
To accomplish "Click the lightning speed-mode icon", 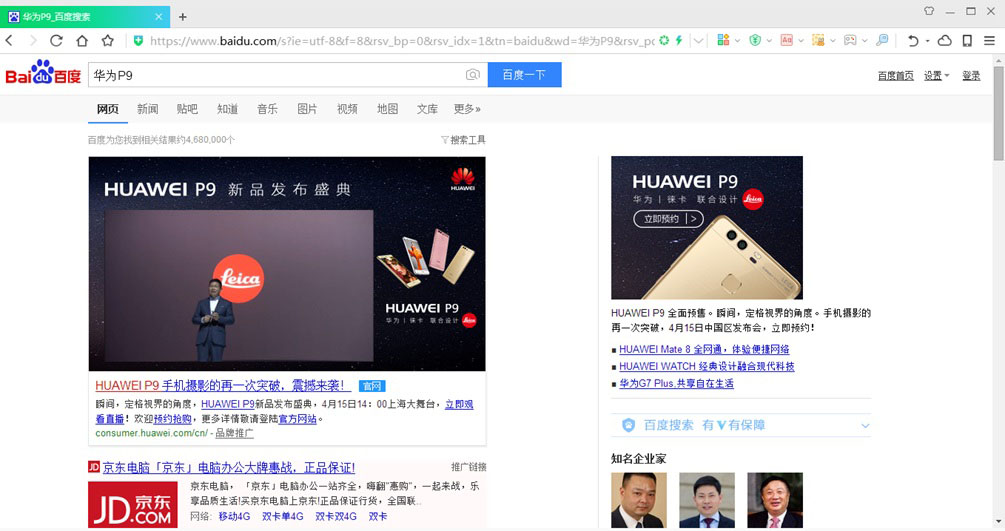I will pos(679,40).
